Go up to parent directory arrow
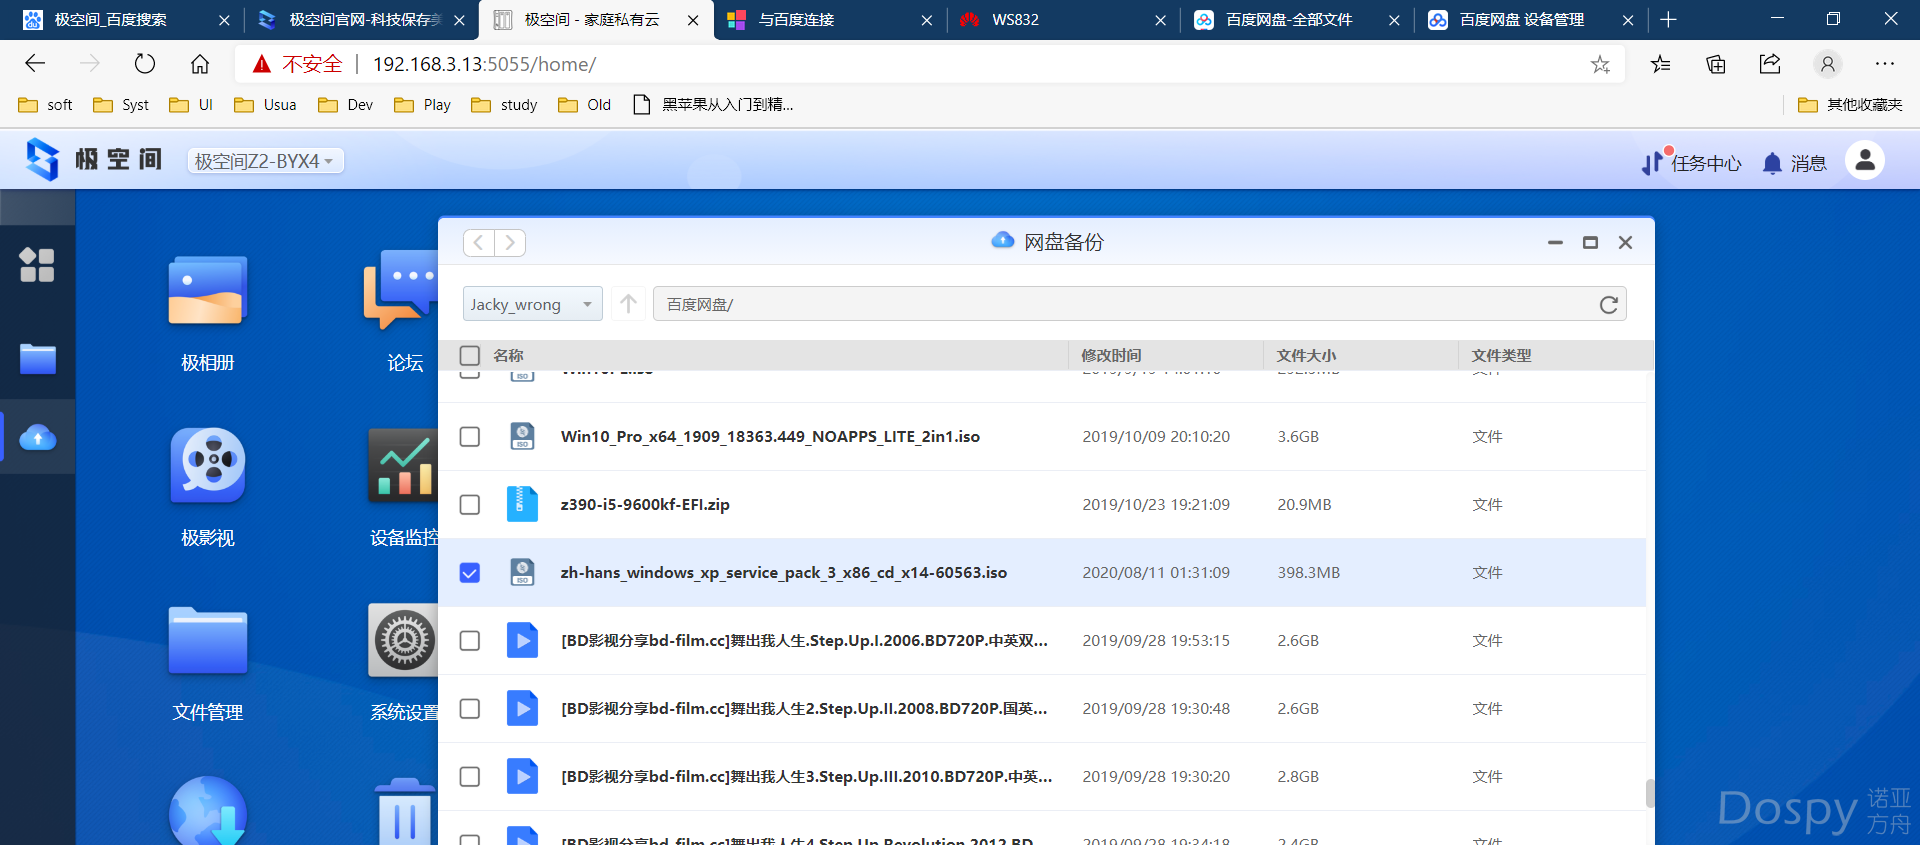This screenshot has height=845, width=1920. point(628,303)
